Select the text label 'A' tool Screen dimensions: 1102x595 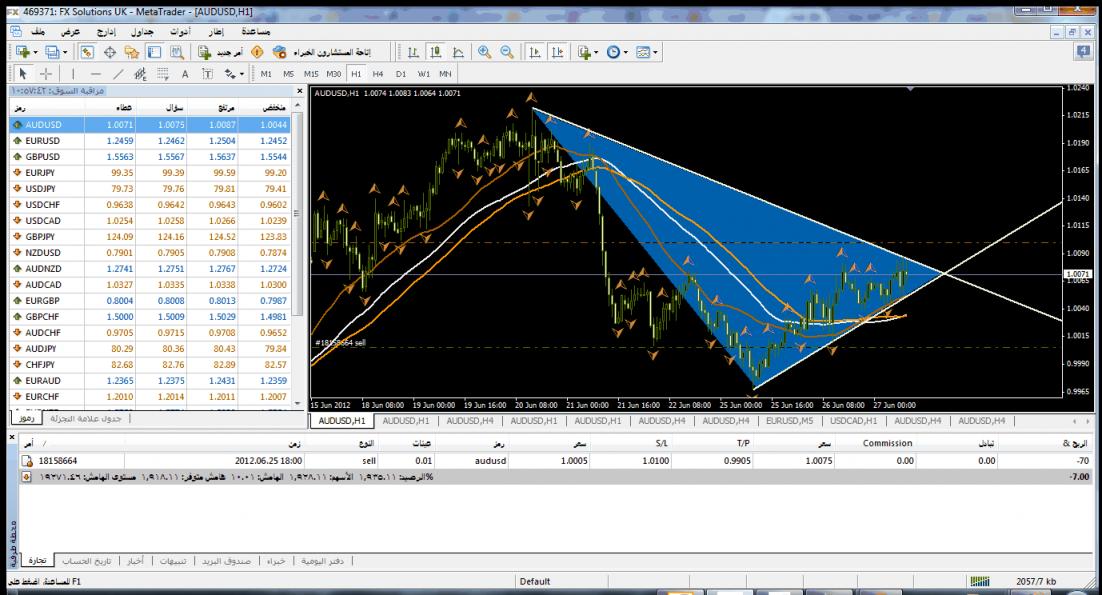pos(185,73)
